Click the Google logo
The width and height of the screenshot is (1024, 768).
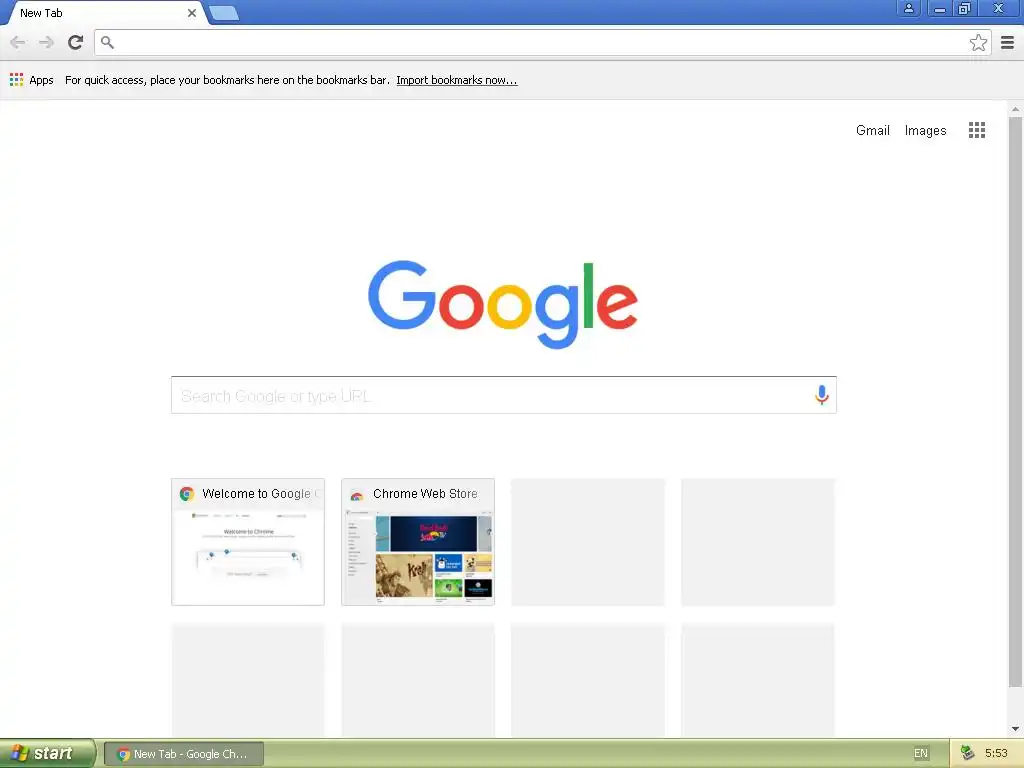pyautogui.click(x=503, y=304)
